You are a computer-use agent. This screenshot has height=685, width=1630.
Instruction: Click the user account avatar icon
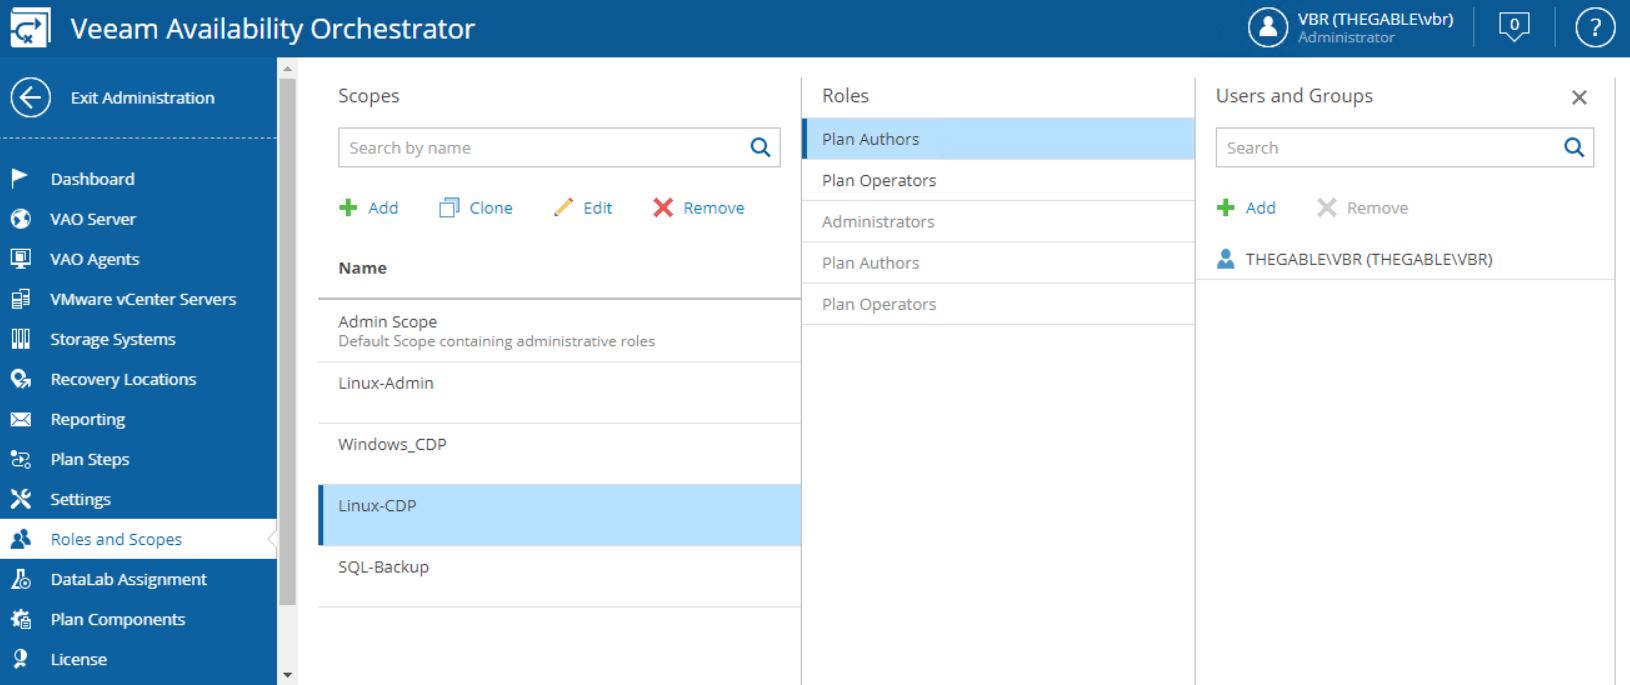coord(1268,28)
